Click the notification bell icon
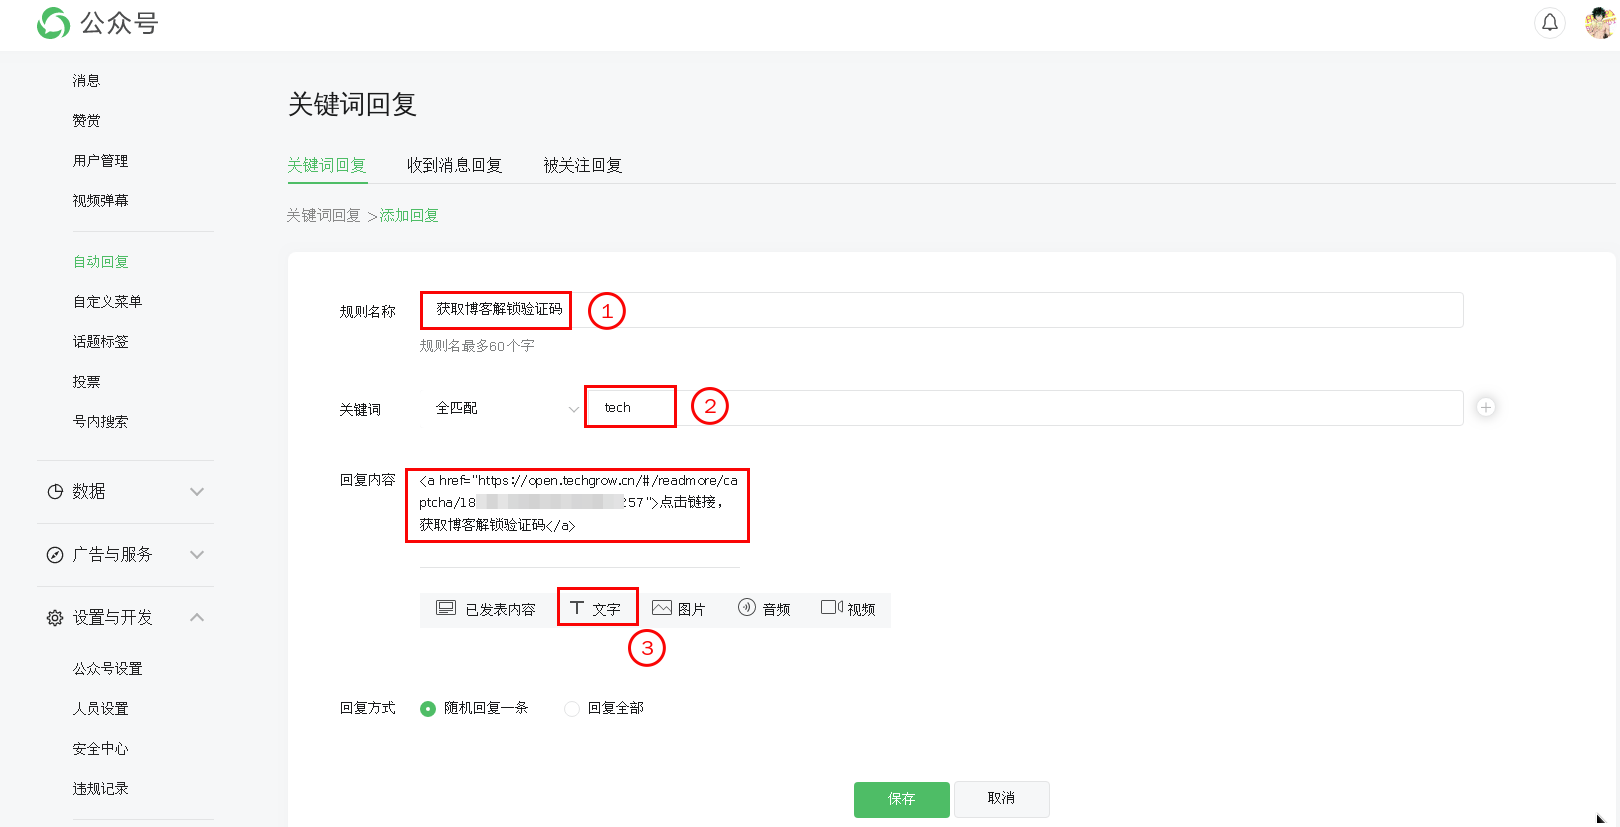Screen dimensions: 1620x827 1549,22
